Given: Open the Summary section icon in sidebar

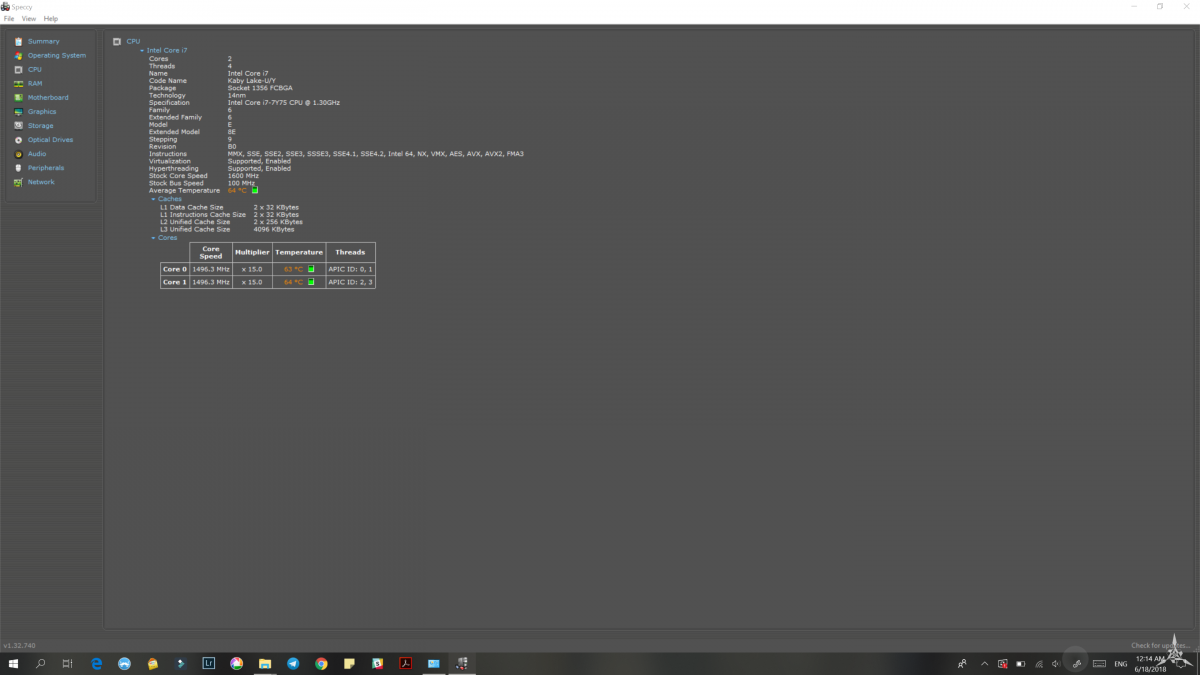Looking at the screenshot, I should point(18,41).
